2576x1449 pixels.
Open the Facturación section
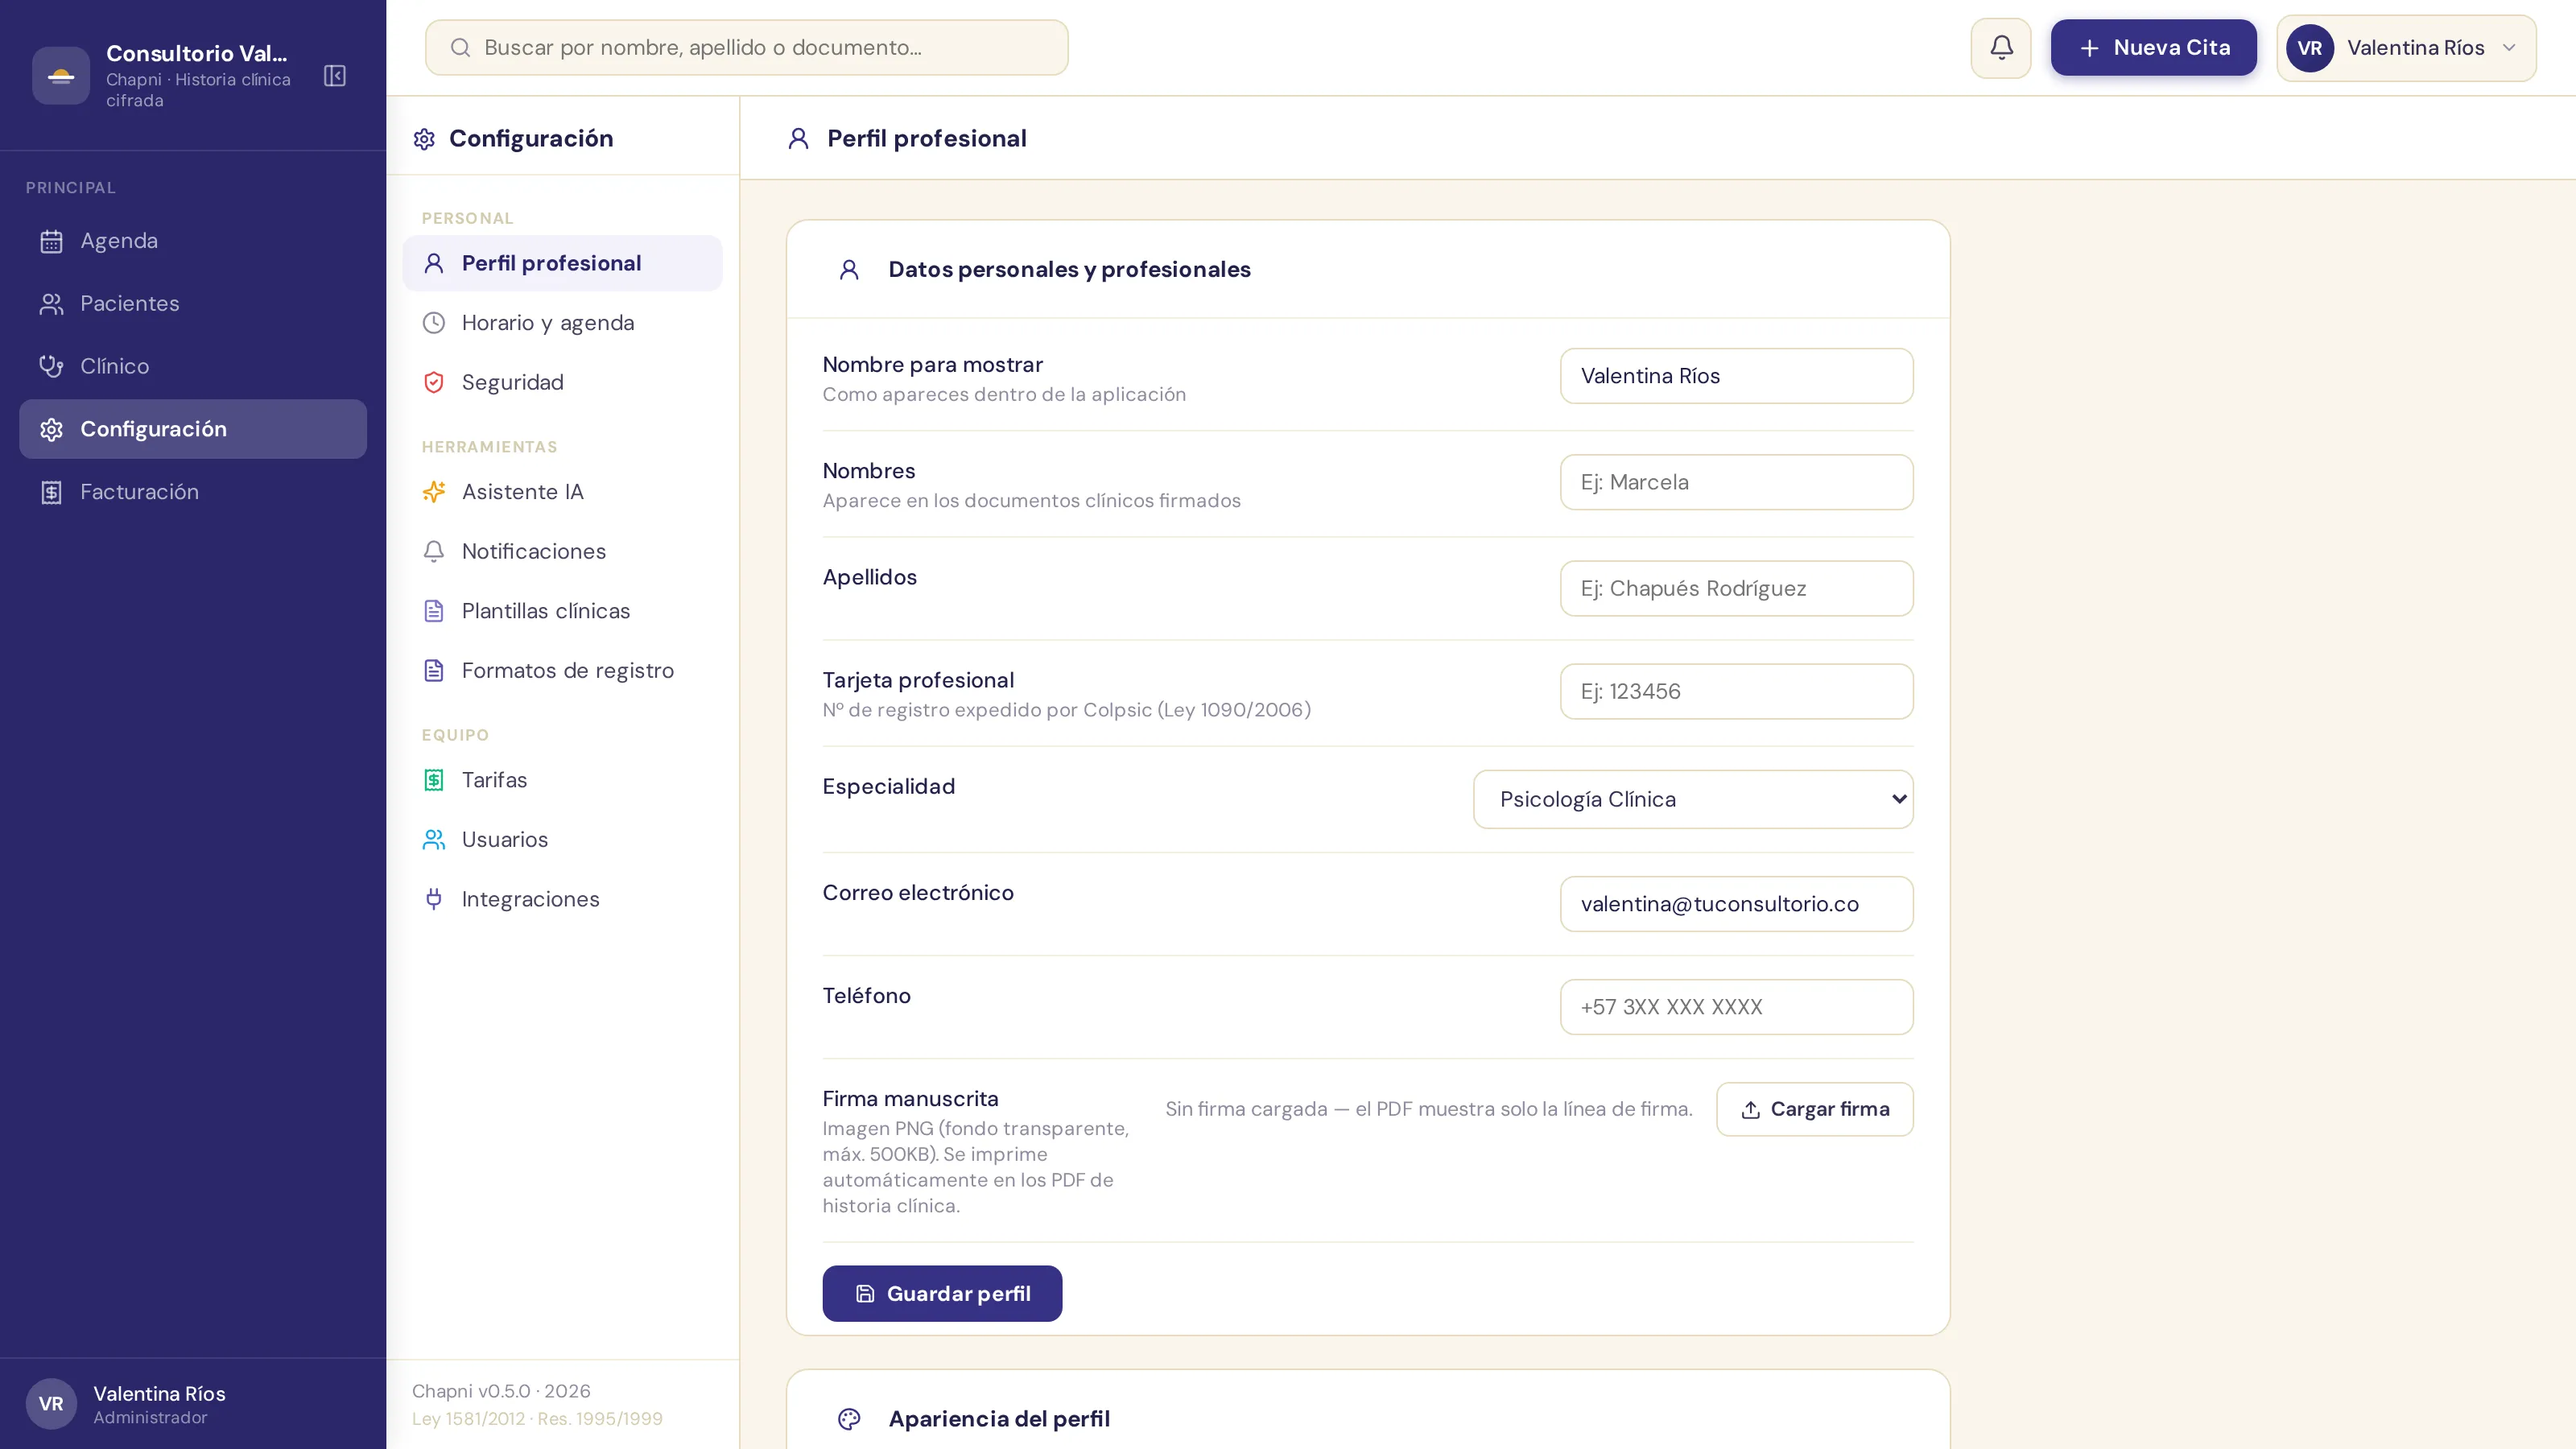(x=193, y=492)
